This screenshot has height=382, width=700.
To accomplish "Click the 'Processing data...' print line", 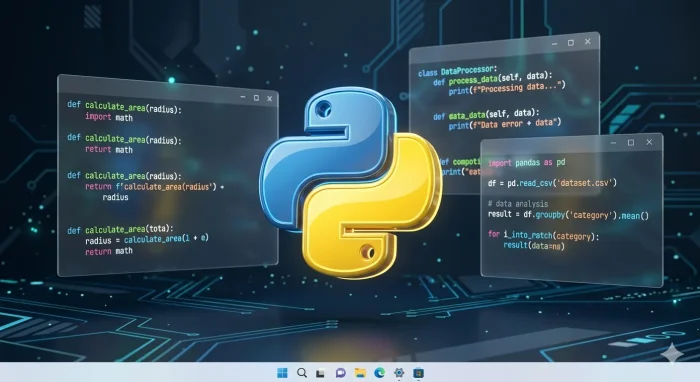I will coord(507,88).
